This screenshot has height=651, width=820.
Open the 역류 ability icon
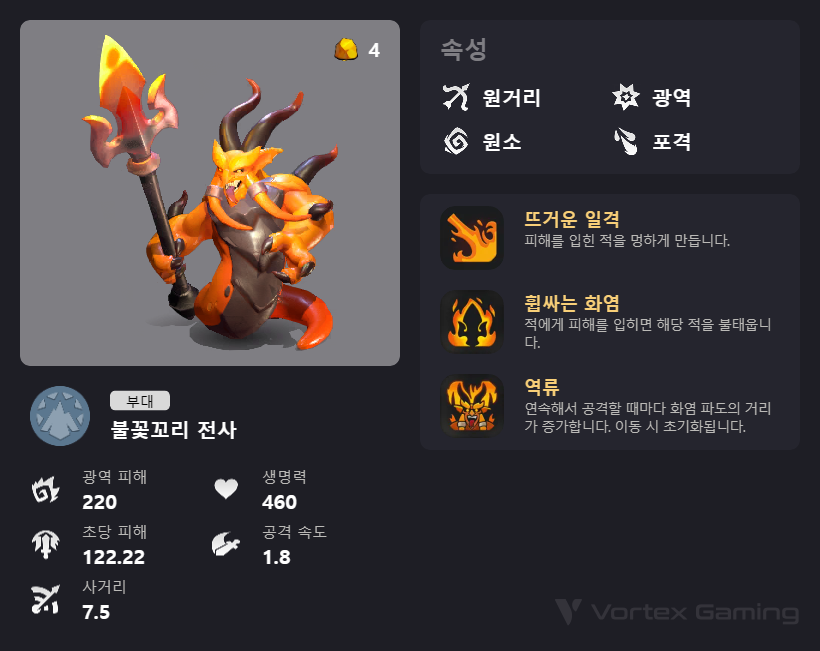coord(472,405)
